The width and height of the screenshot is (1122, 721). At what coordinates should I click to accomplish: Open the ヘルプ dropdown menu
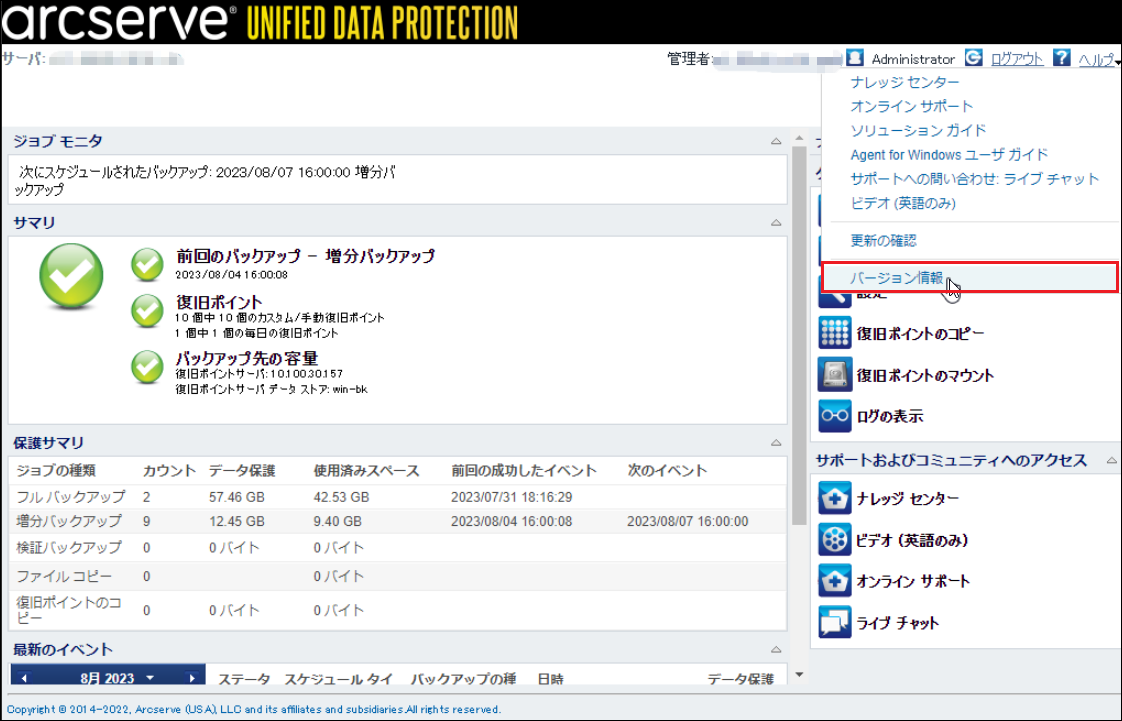coord(1099,60)
